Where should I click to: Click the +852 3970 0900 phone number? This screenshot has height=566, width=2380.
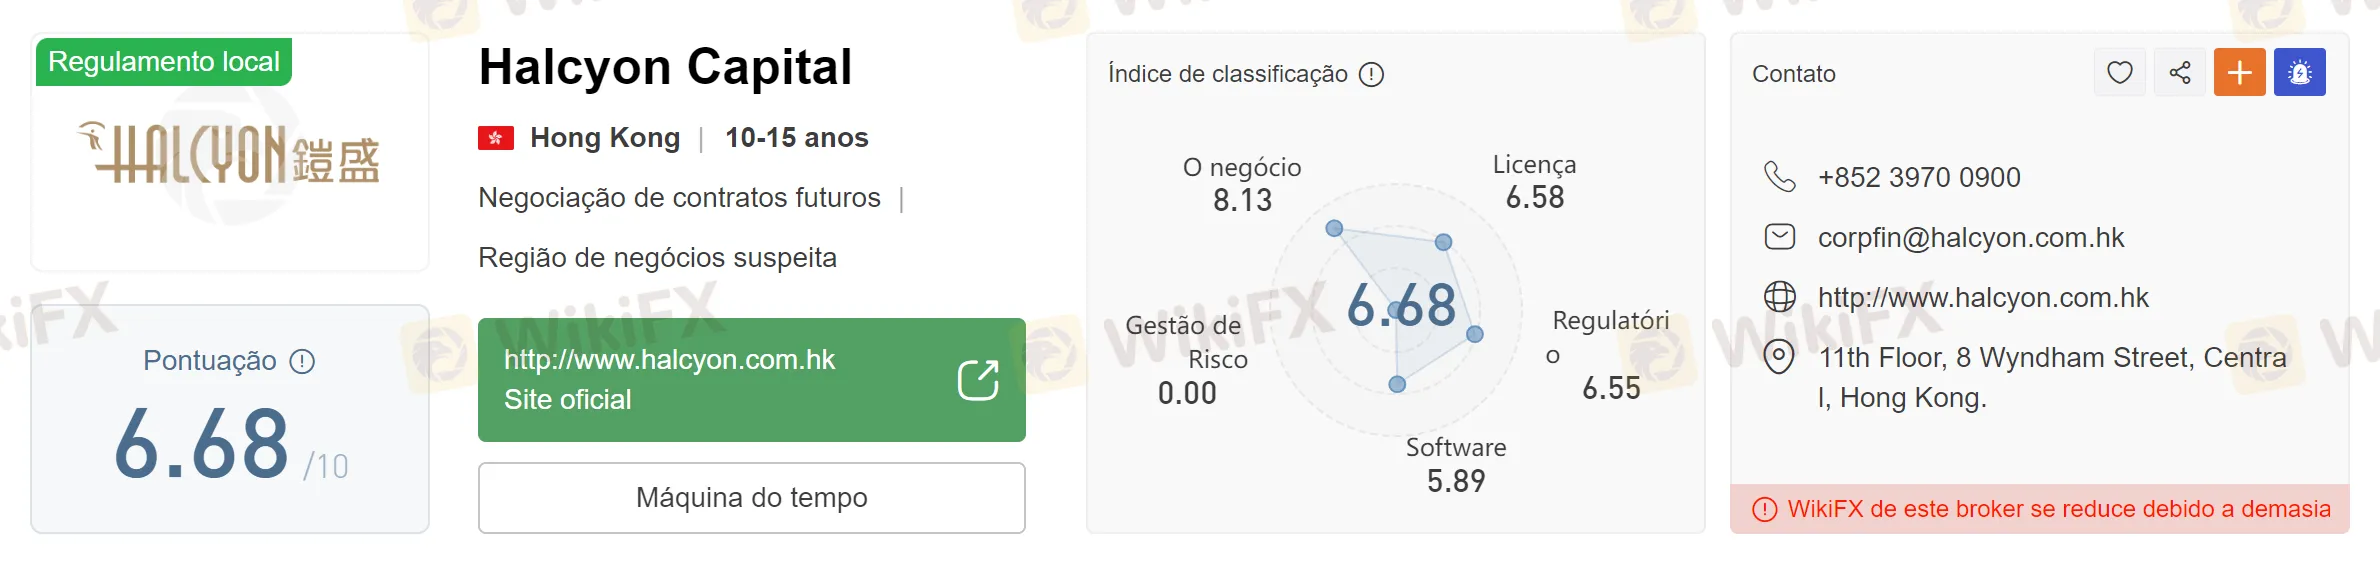click(x=1918, y=177)
